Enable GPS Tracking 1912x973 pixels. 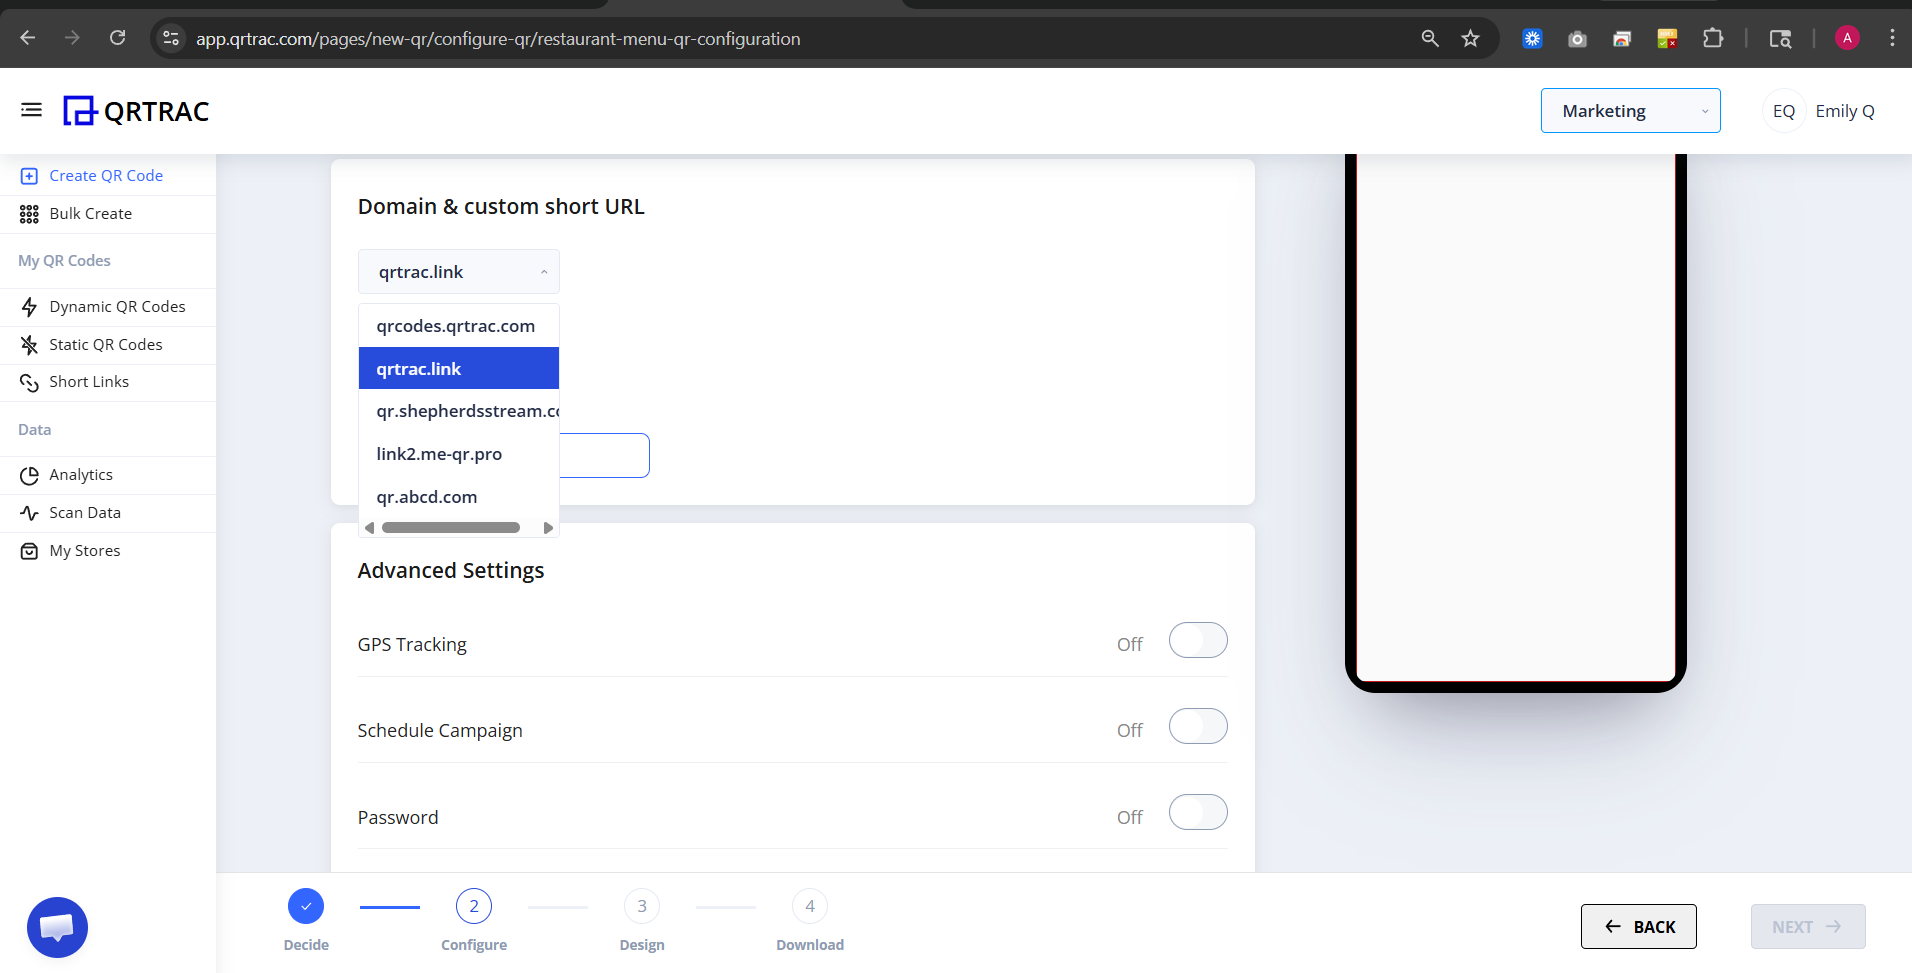coord(1197,640)
